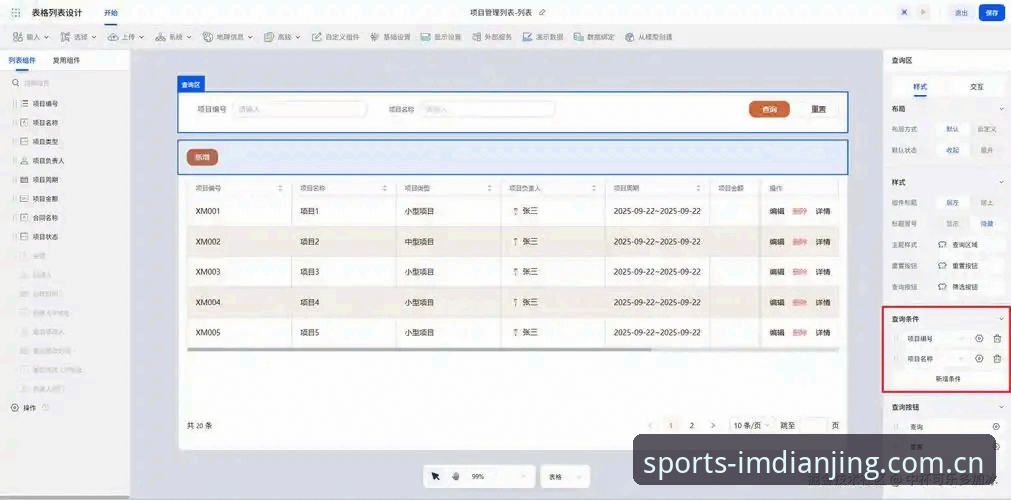Click the next-page arrow in pagination
The height and width of the screenshot is (500, 1011).
[712, 426]
